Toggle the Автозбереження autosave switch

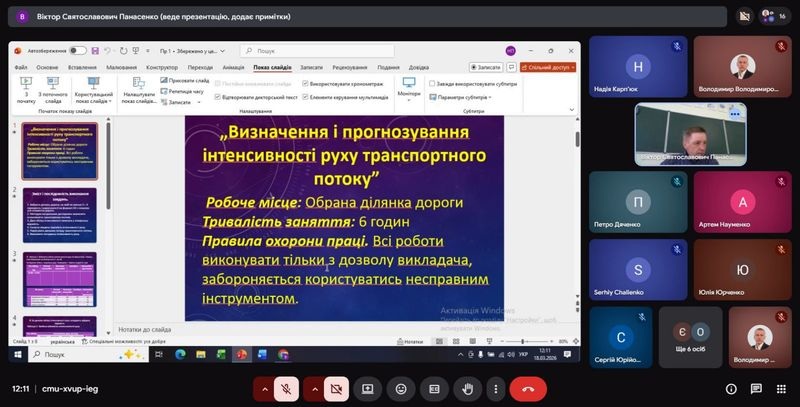point(77,50)
